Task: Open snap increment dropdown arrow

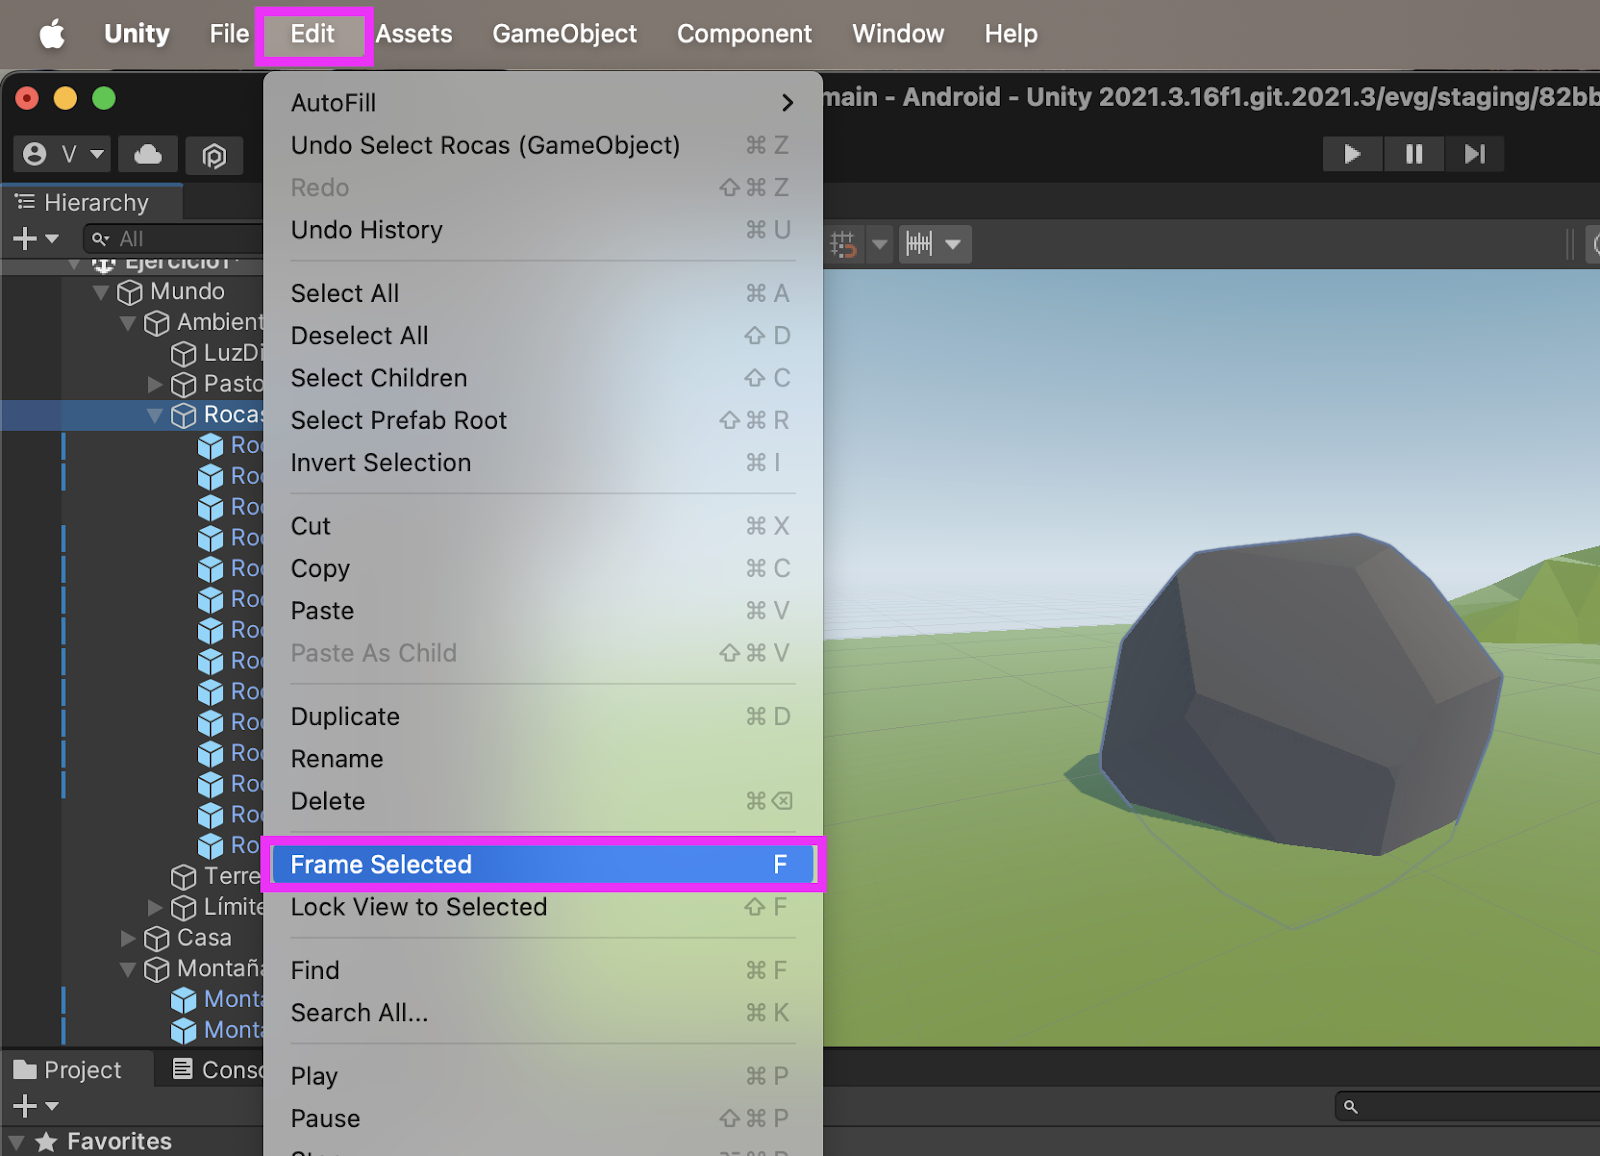Action: (953, 244)
